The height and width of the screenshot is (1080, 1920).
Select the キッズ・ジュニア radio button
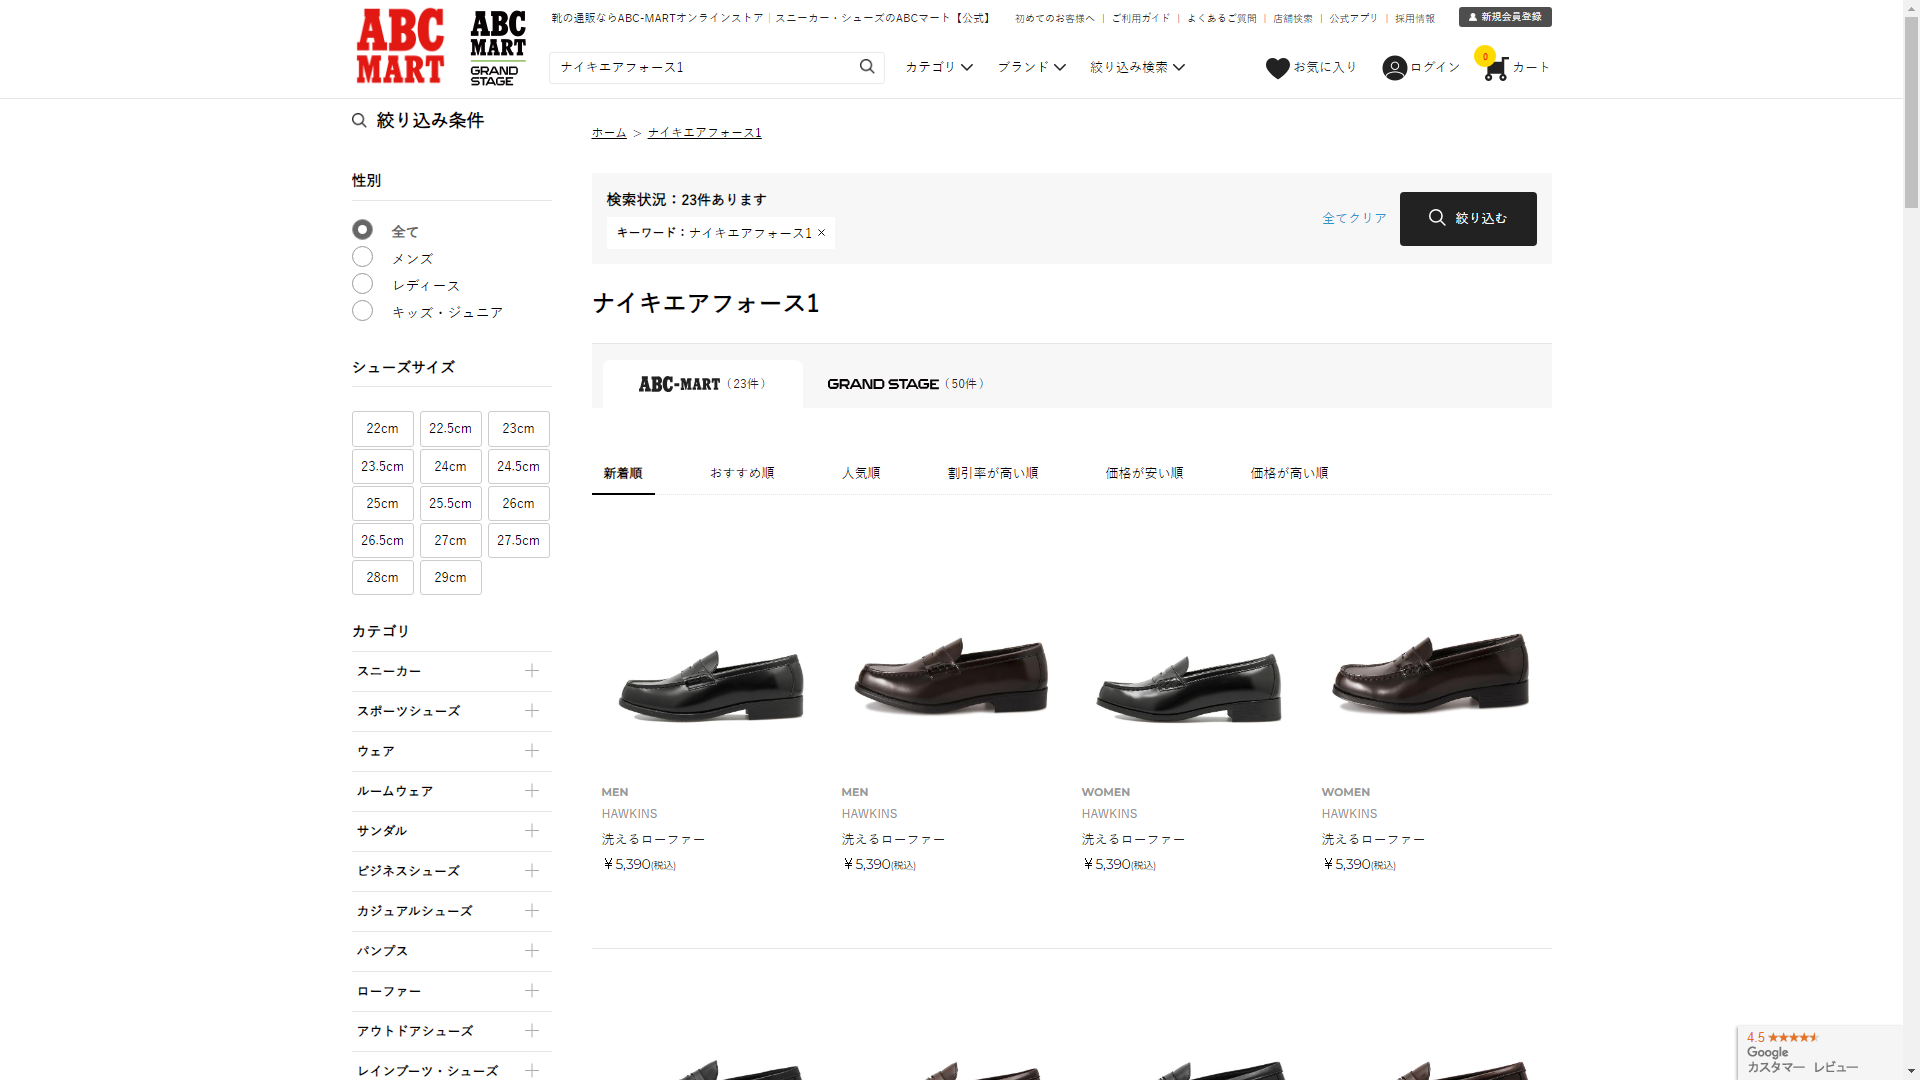(362, 311)
